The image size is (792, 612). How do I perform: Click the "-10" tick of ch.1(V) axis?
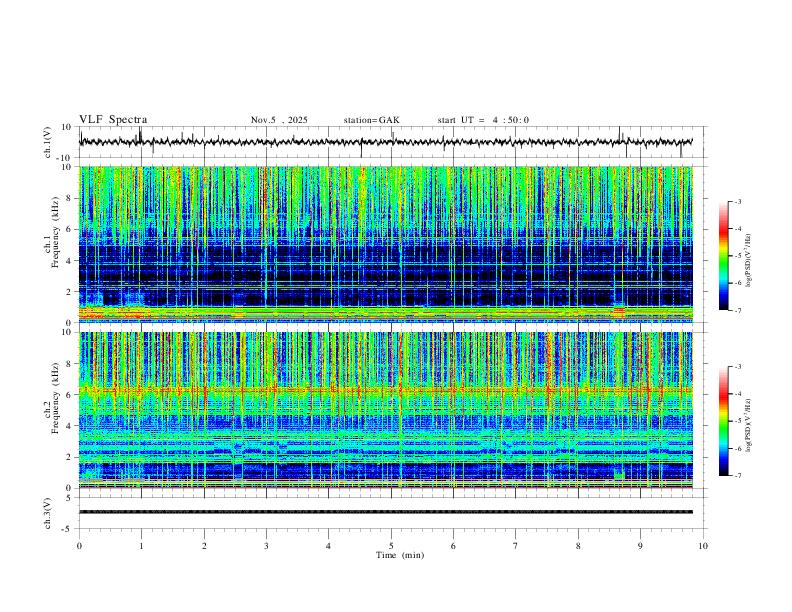tap(65, 158)
